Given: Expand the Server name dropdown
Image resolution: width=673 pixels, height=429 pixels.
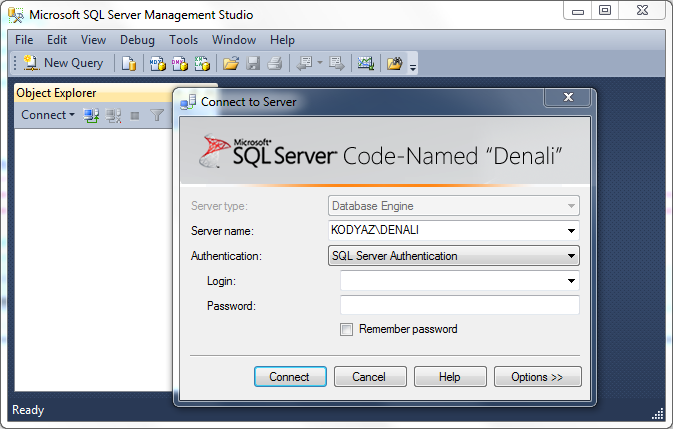Looking at the screenshot, I should (571, 231).
